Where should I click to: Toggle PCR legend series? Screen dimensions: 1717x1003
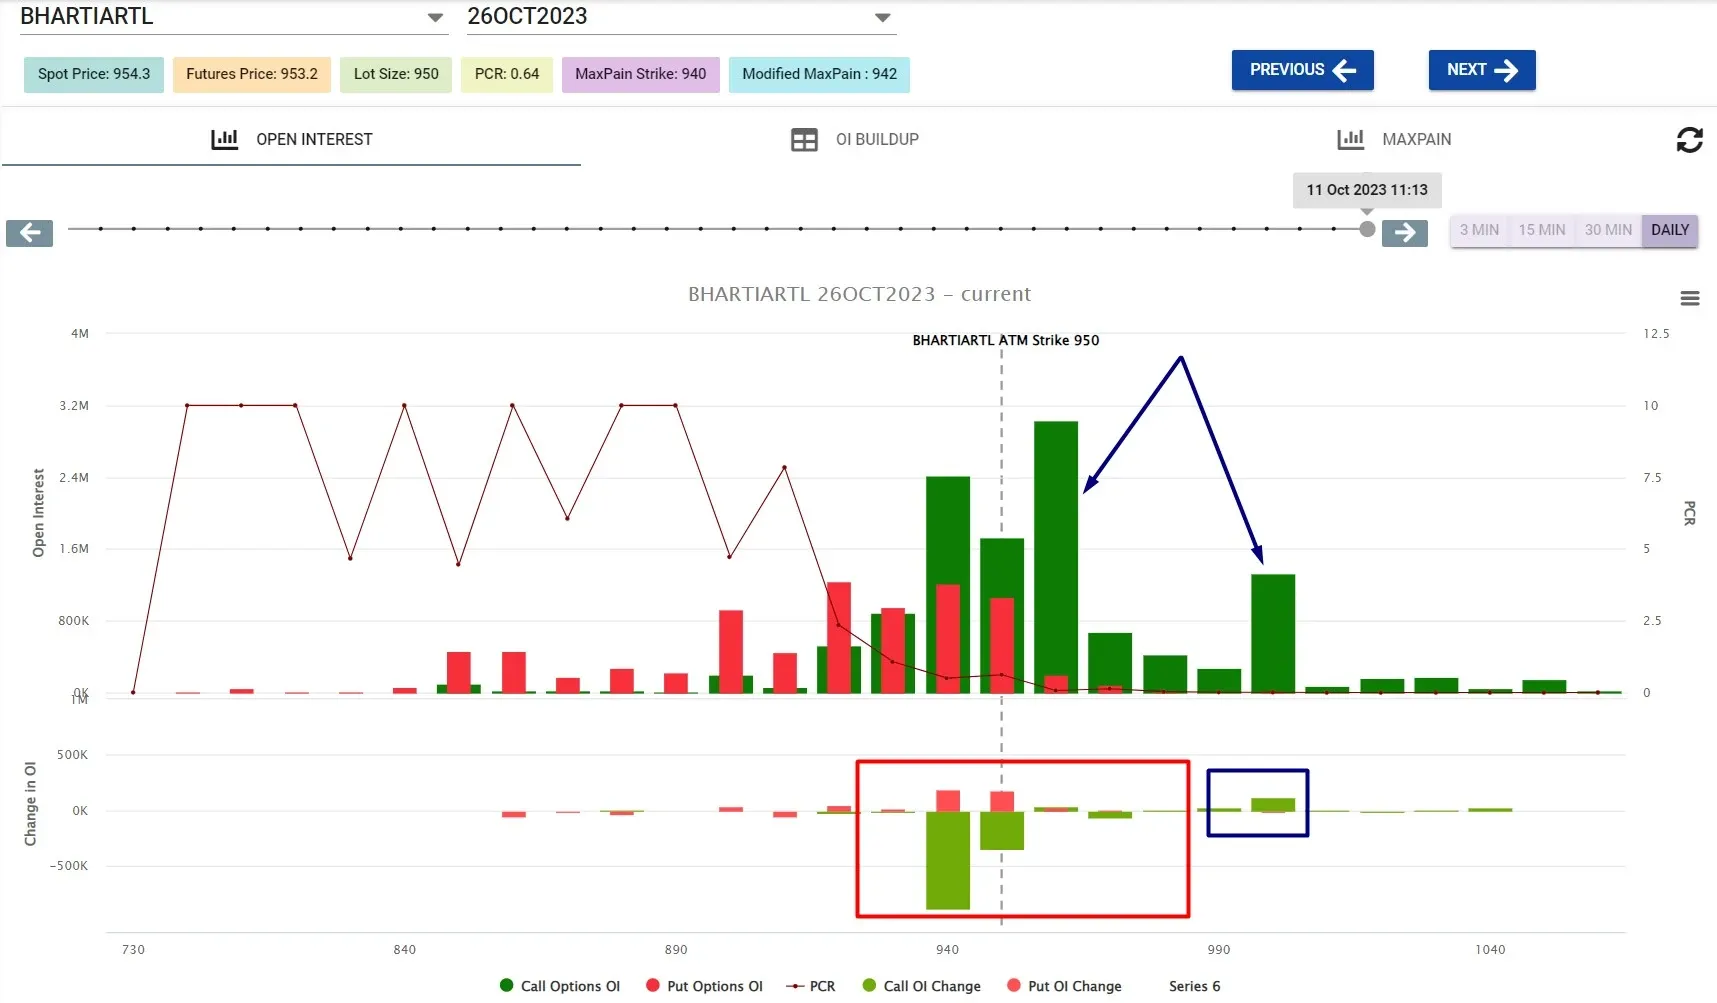(x=811, y=986)
